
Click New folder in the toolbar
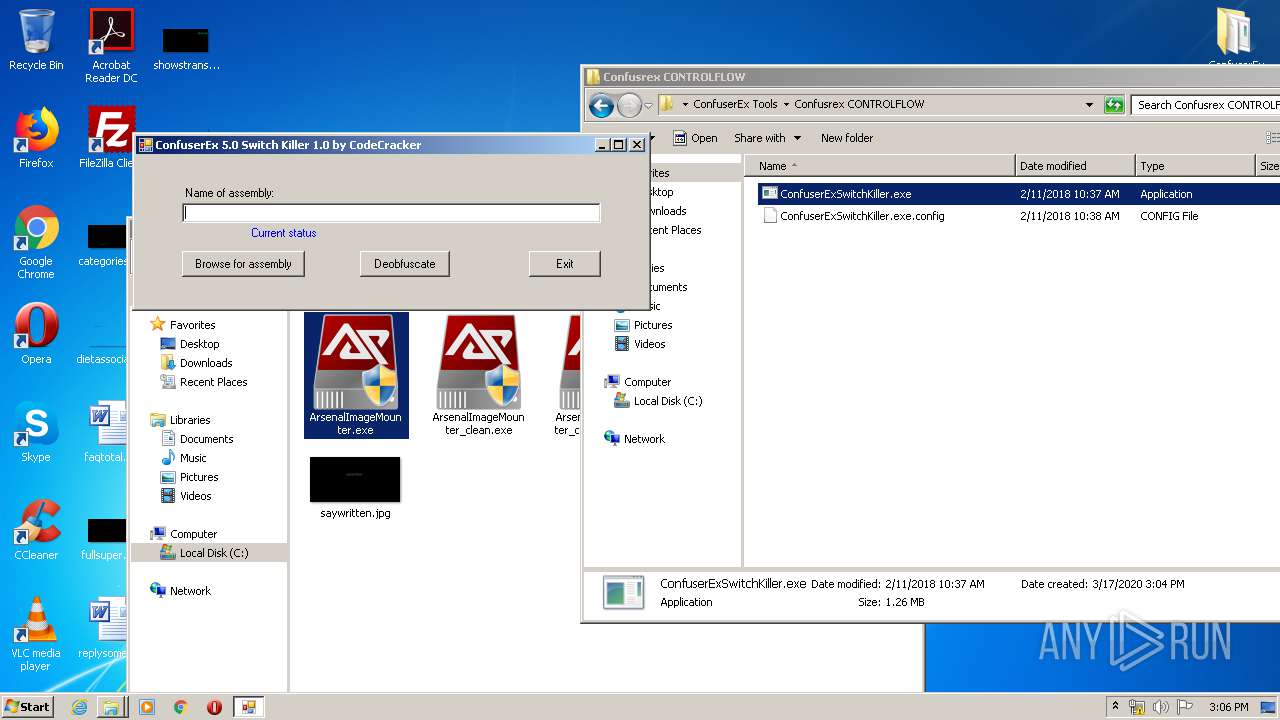pos(847,138)
